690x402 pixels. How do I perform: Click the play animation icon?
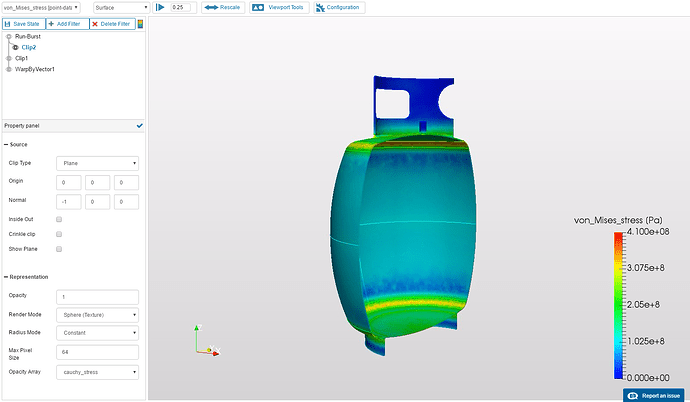[x=161, y=7]
